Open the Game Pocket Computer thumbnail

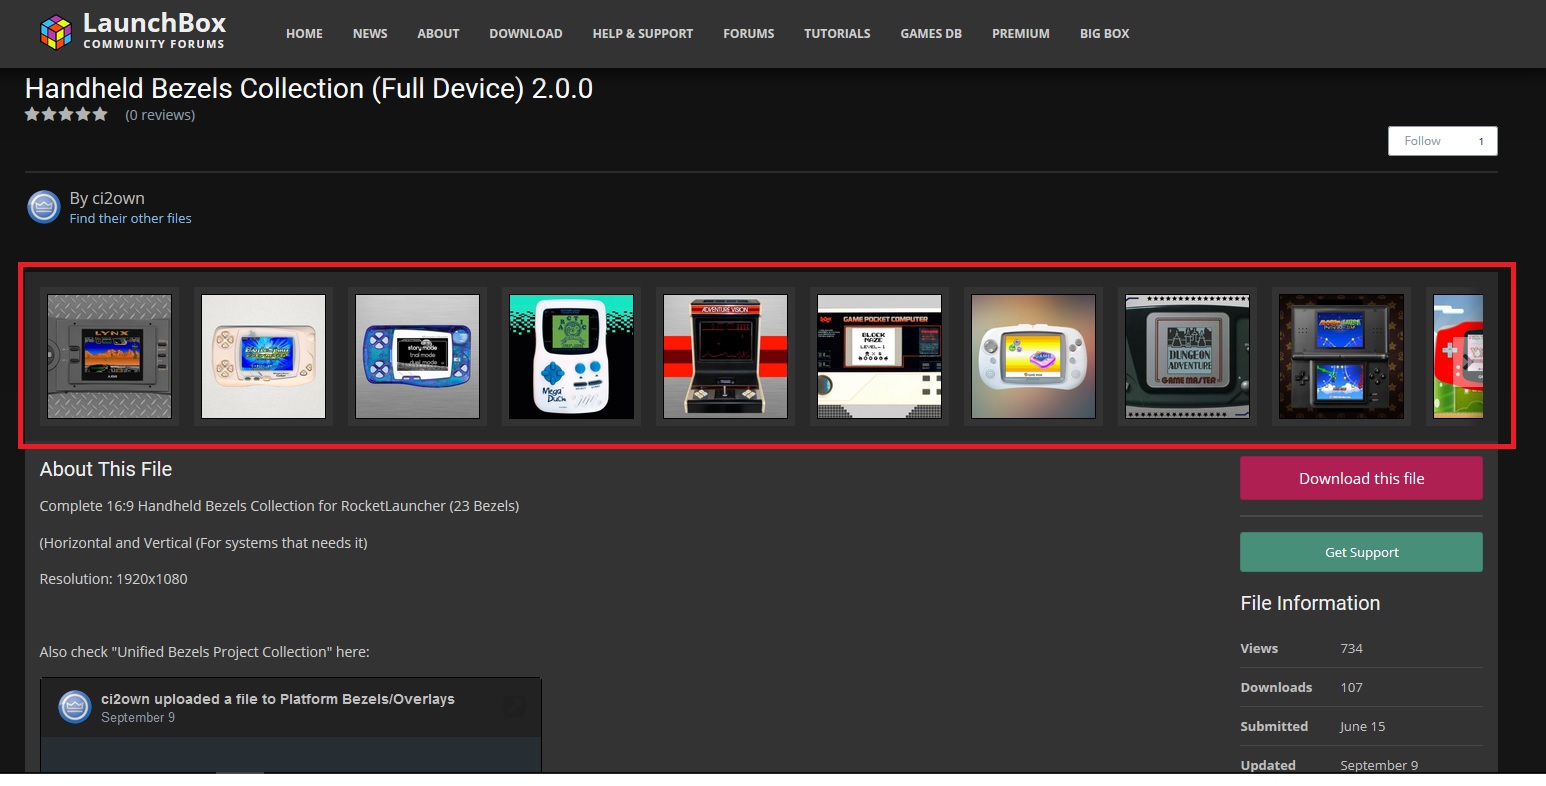[x=879, y=356]
